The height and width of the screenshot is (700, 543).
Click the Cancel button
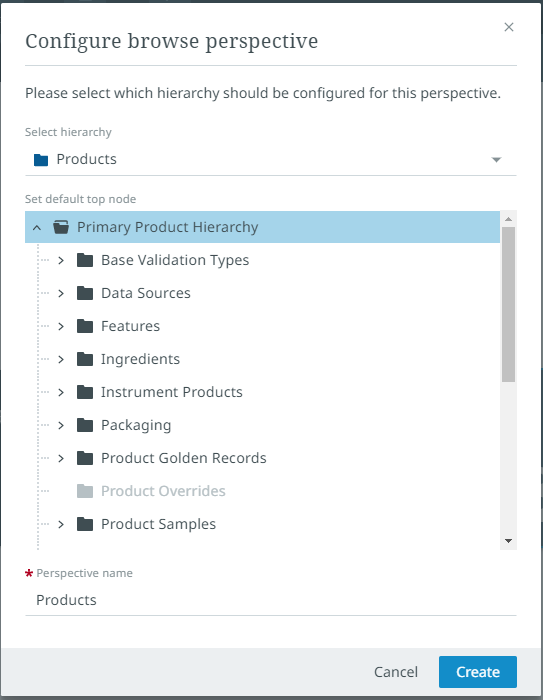point(396,671)
